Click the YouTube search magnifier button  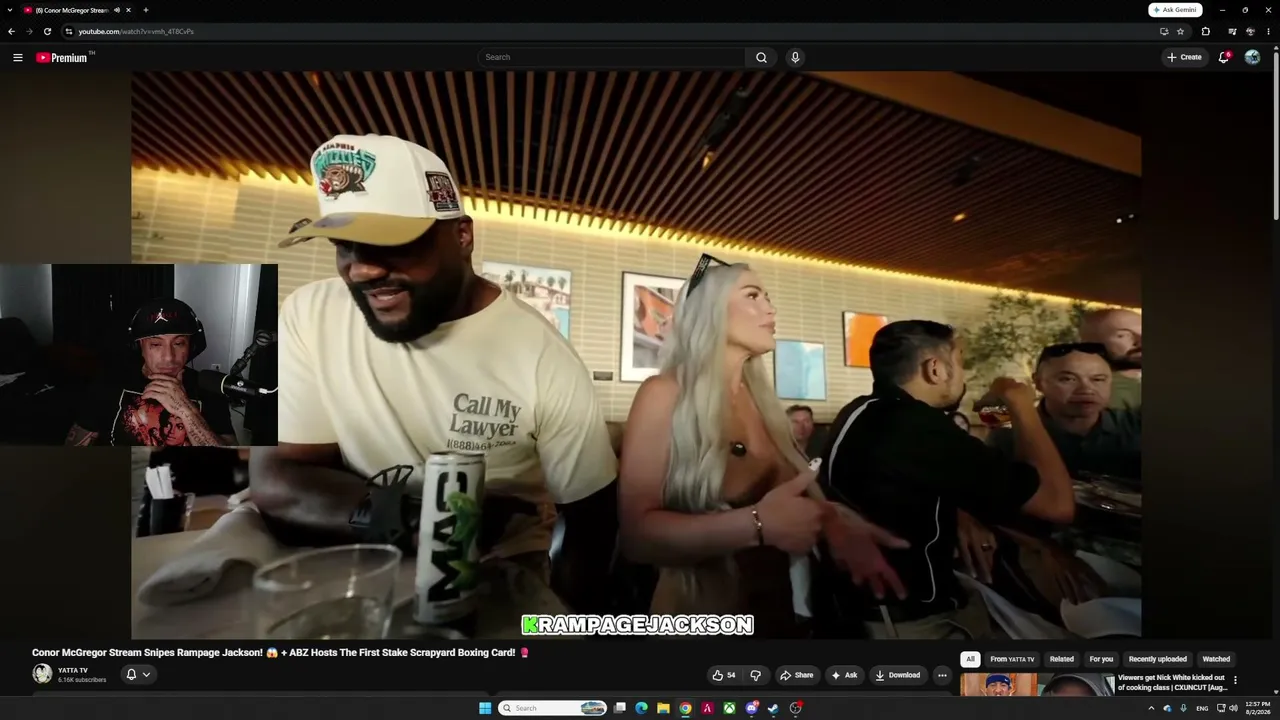[x=761, y=57]
